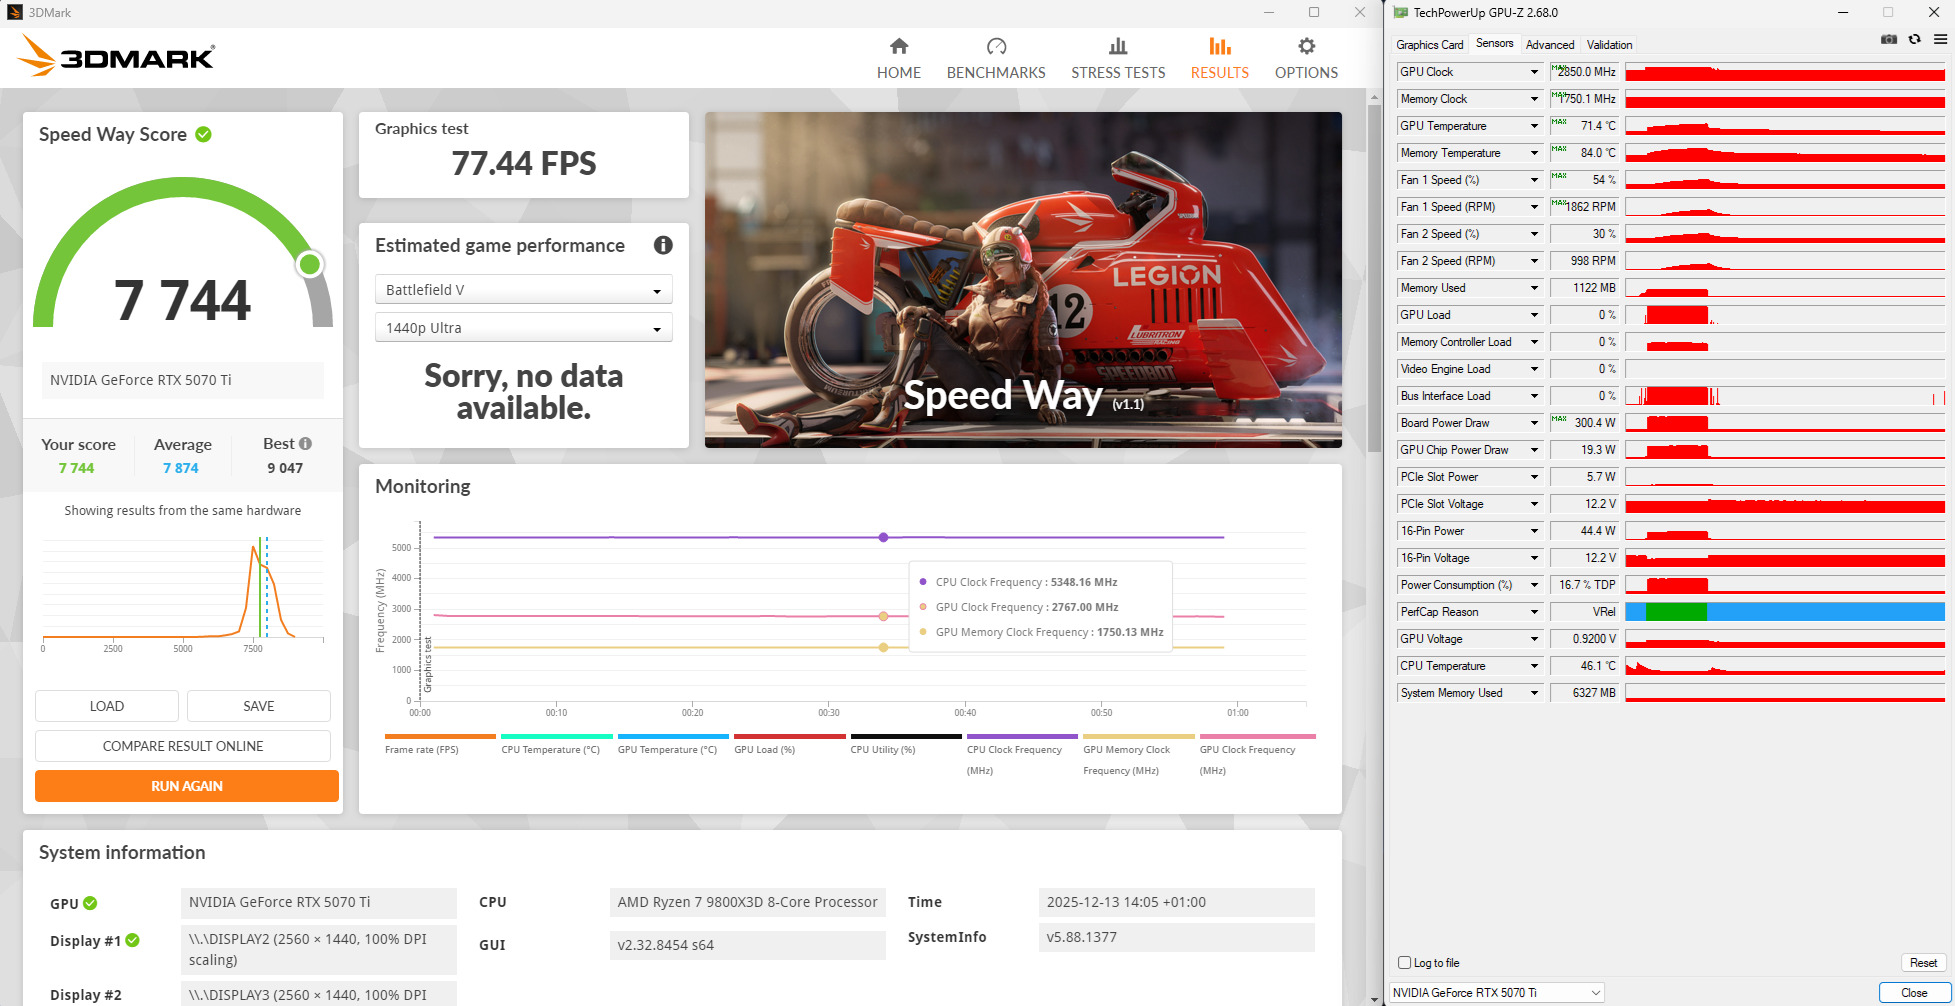The image size is (1955, 1006).
Task: Open Options with the gear icon
Action: (1306, 46)
